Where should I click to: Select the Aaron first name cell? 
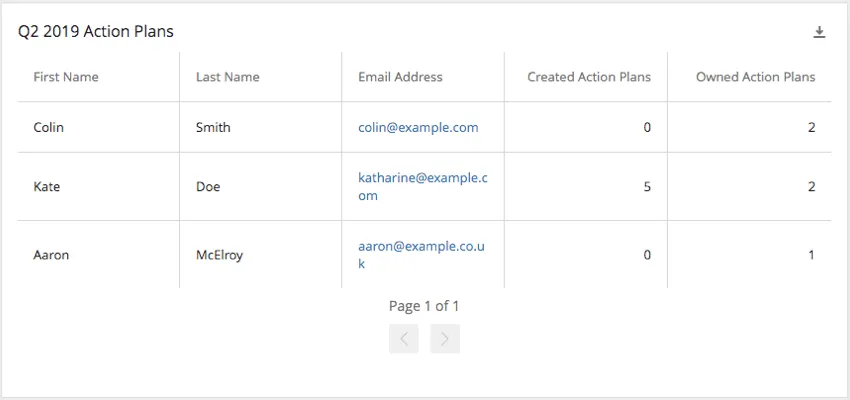click(x=51, y=255)
